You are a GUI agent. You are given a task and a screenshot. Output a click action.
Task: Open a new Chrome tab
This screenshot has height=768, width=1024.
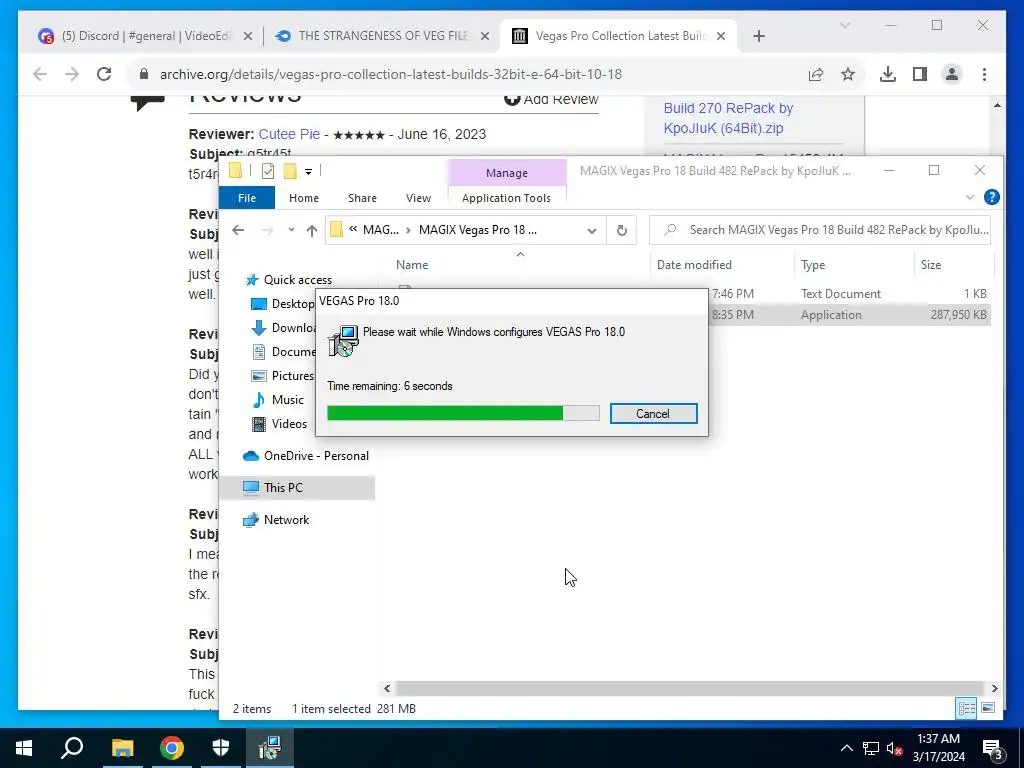(758, 36)
